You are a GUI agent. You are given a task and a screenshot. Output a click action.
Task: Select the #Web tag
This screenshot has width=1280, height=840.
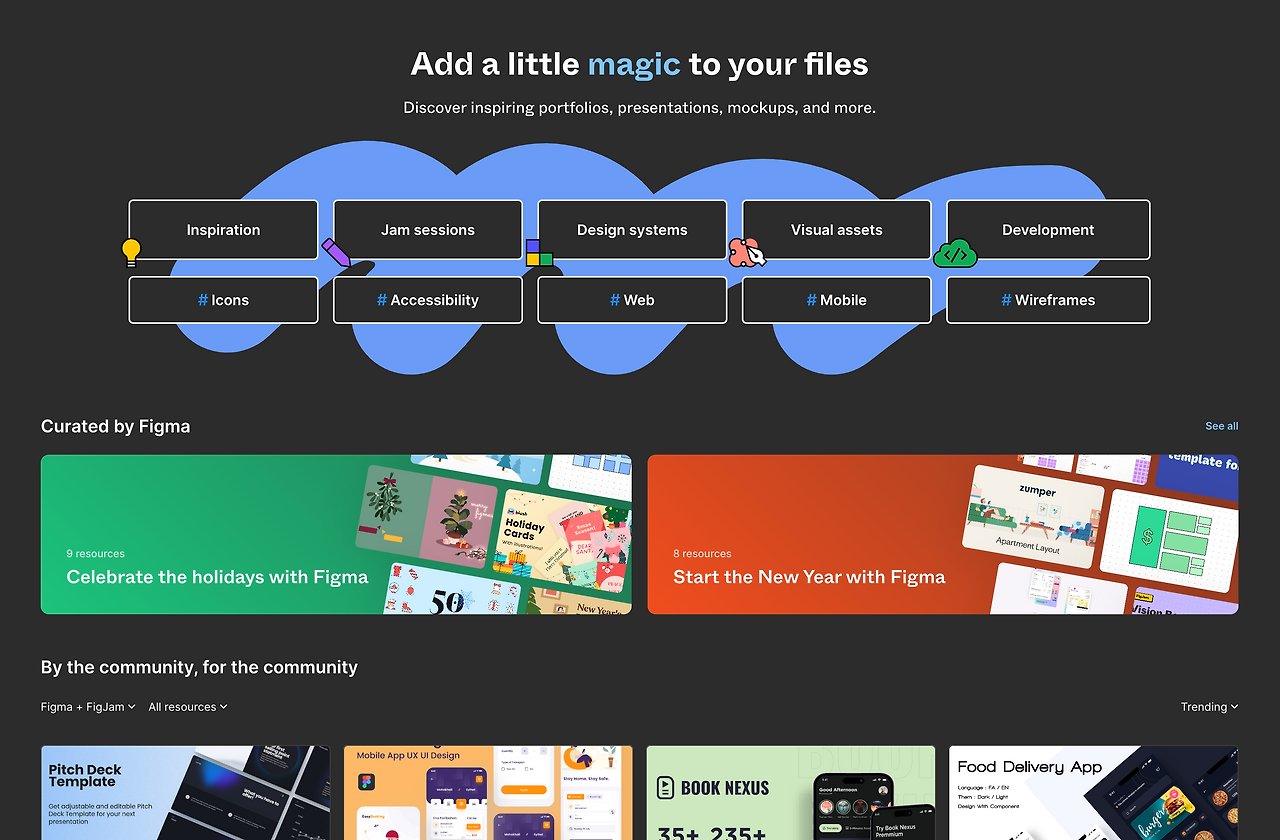click(632, 300)
